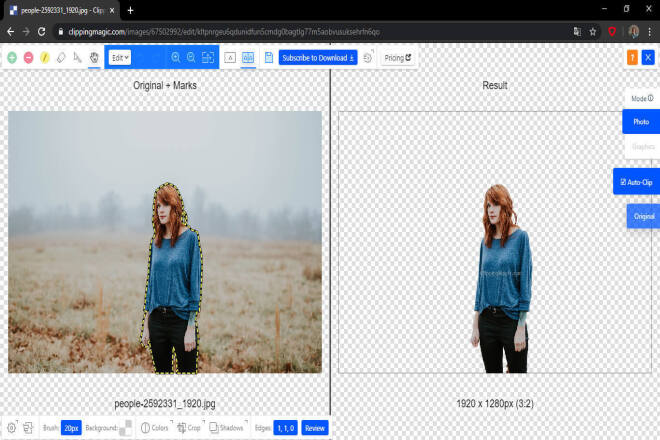Select the green Keep marker tool
The height and width of the screenshot is (440, 660).
point(12,58)
